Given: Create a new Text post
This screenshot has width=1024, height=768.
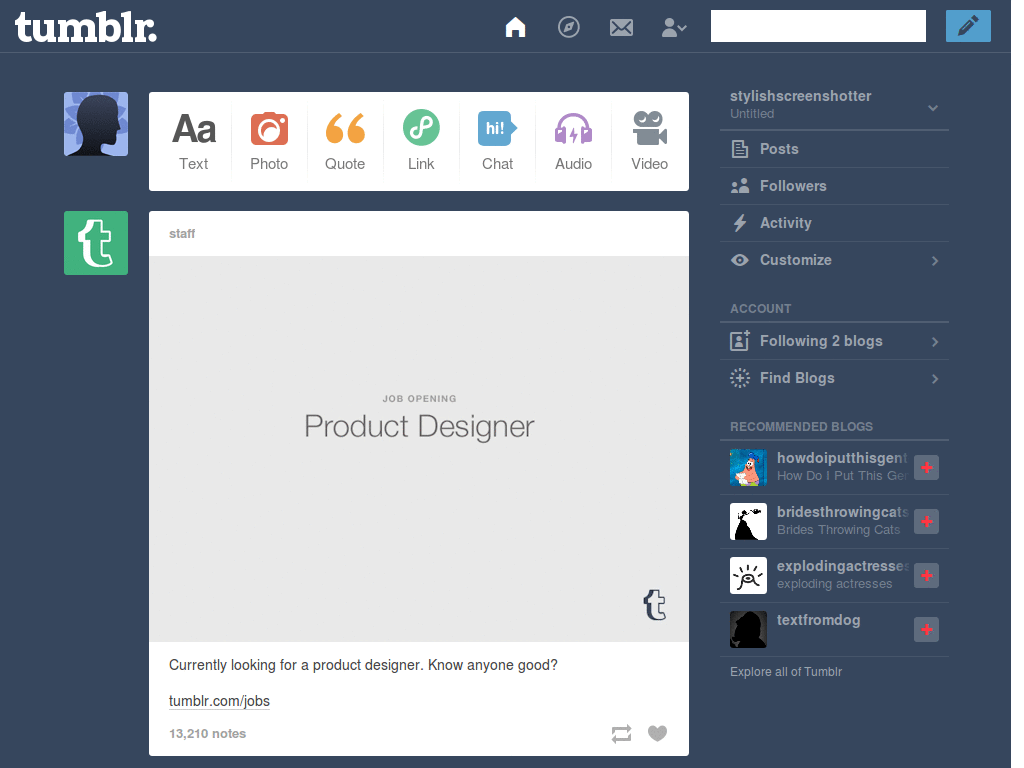Looking at the screenshot, I should (x=194, y=142).
